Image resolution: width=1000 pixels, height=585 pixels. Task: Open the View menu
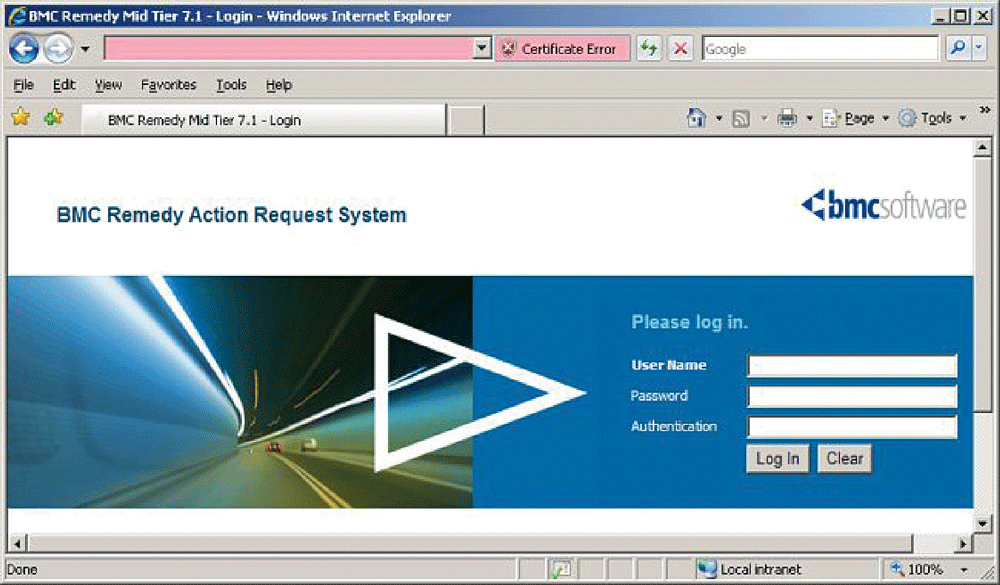point(108,84)
